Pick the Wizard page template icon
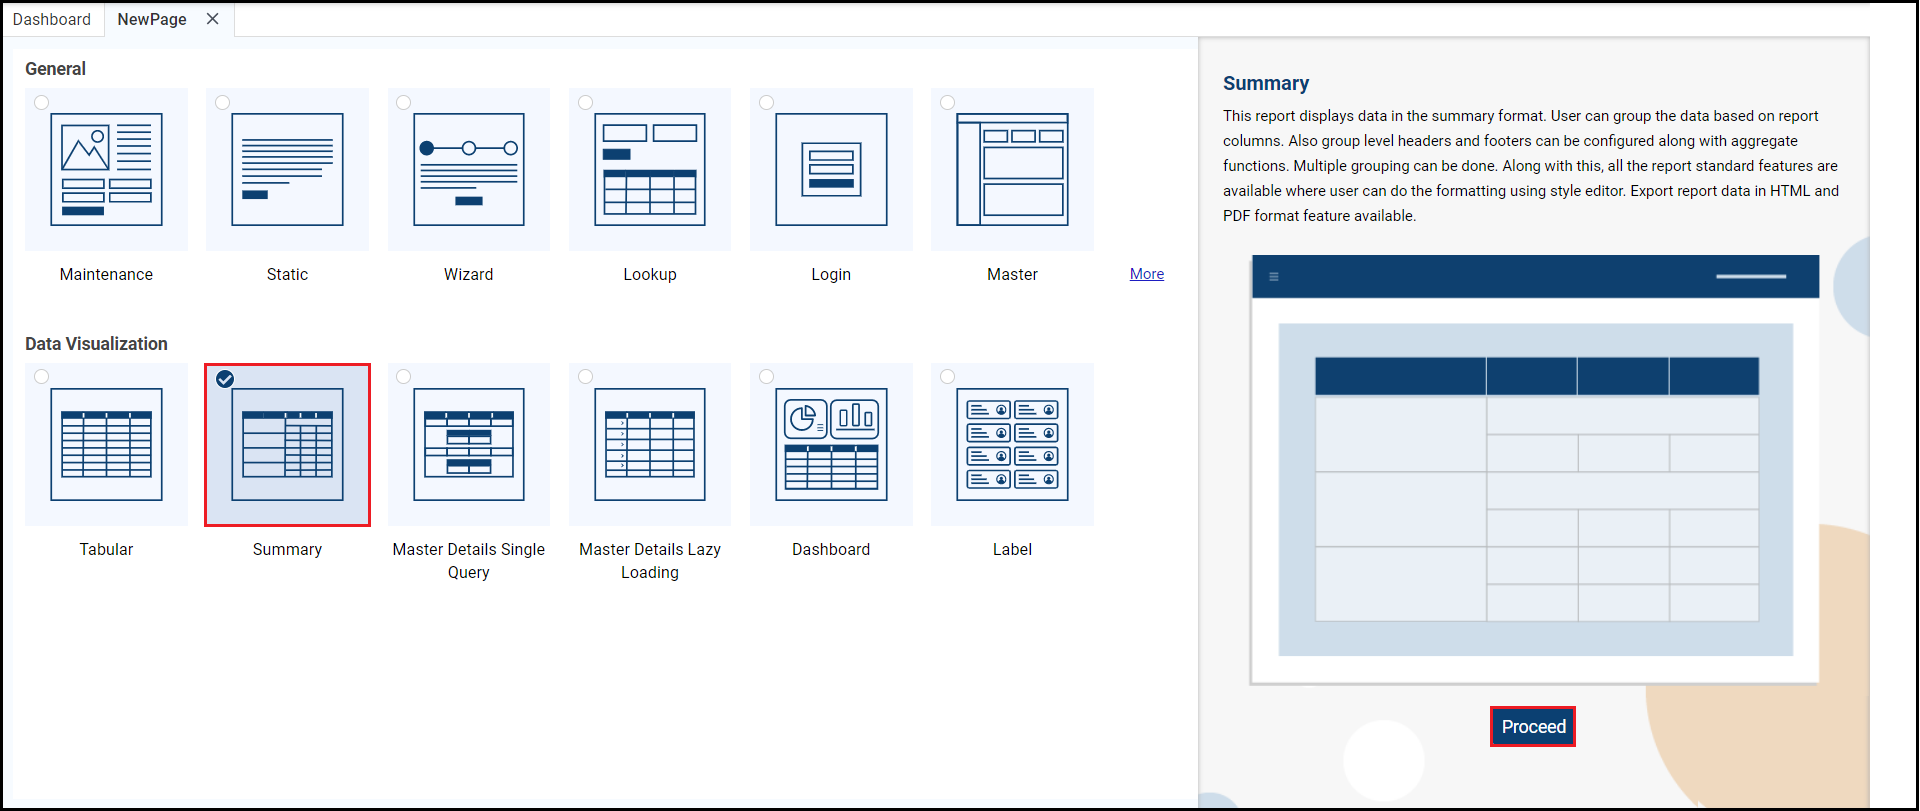Viewport: 1920px width, 811px height. click(x=469, y=169)
